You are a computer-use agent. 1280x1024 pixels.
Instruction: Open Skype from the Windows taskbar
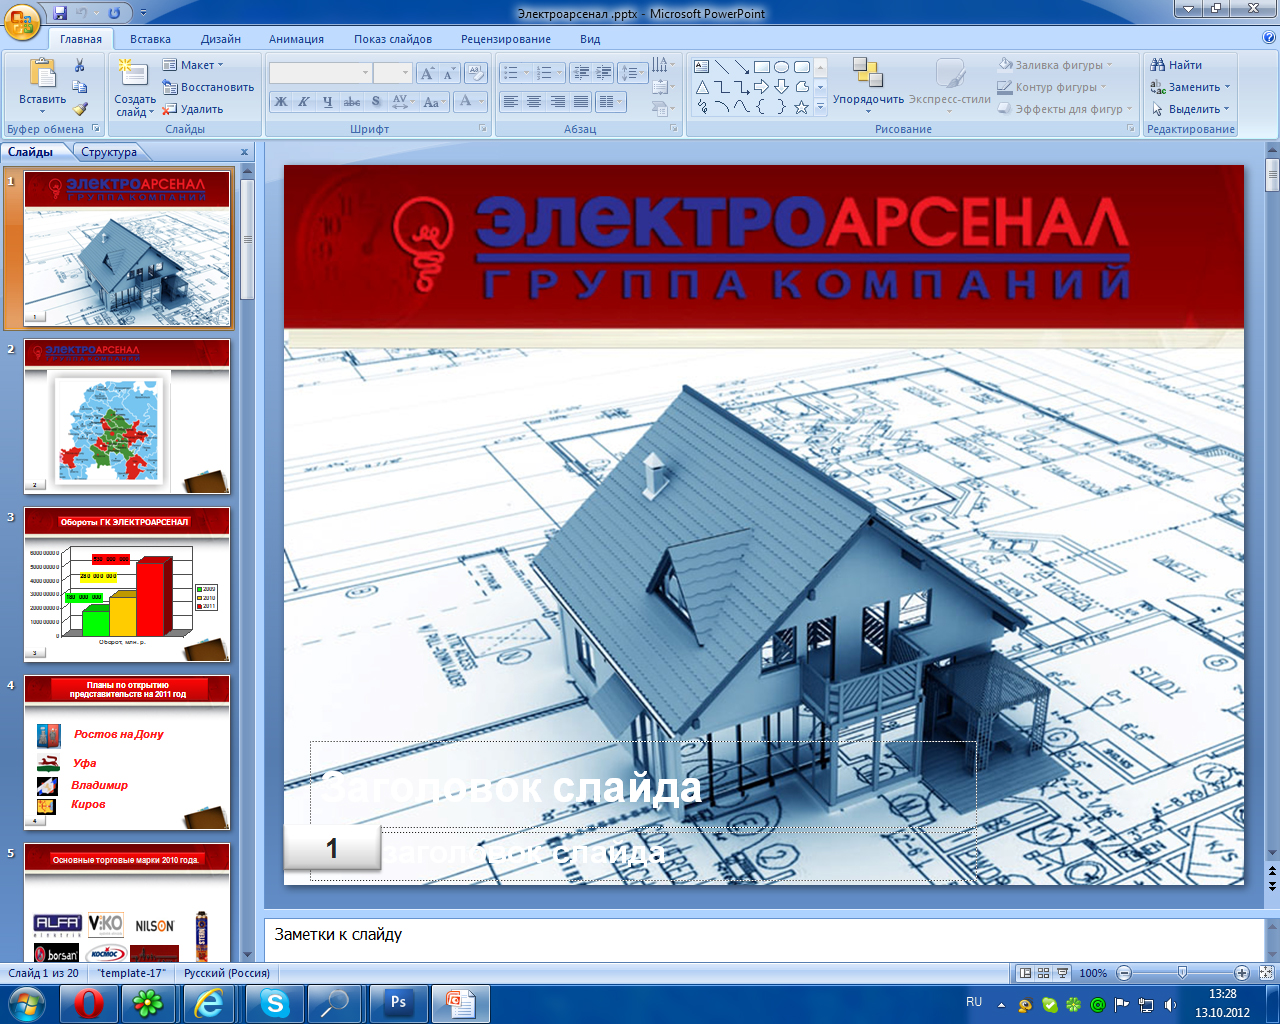point(274,1003)
